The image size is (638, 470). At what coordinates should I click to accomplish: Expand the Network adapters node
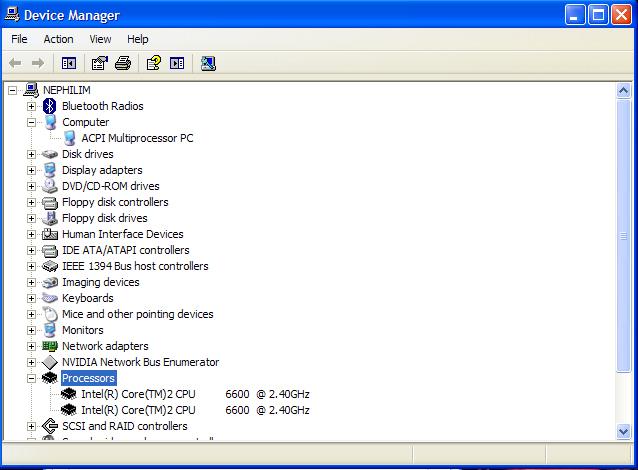[x=31, y=346]
